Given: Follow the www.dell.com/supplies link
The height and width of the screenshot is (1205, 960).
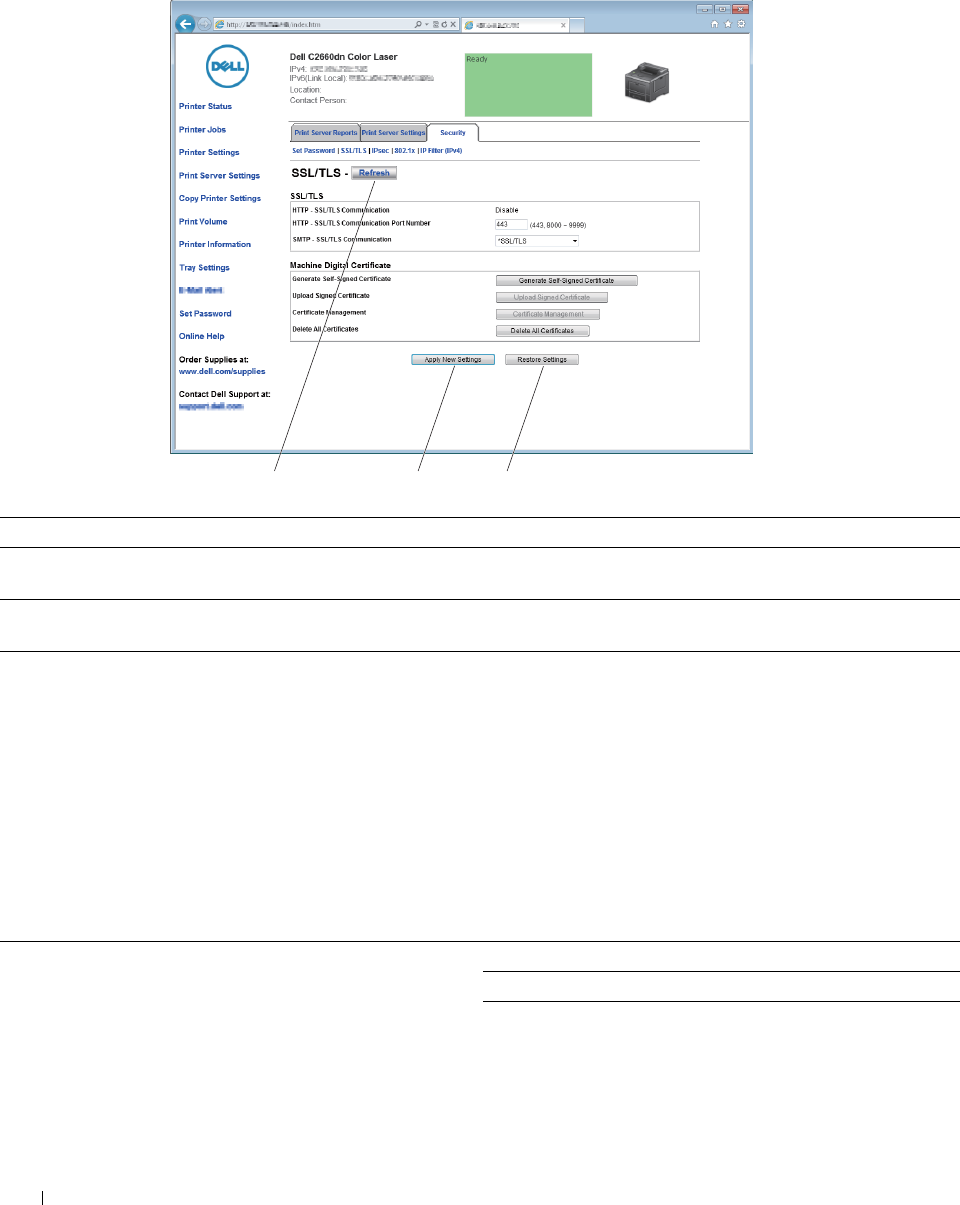Looking at the screenshot, I should coord(222,371).
